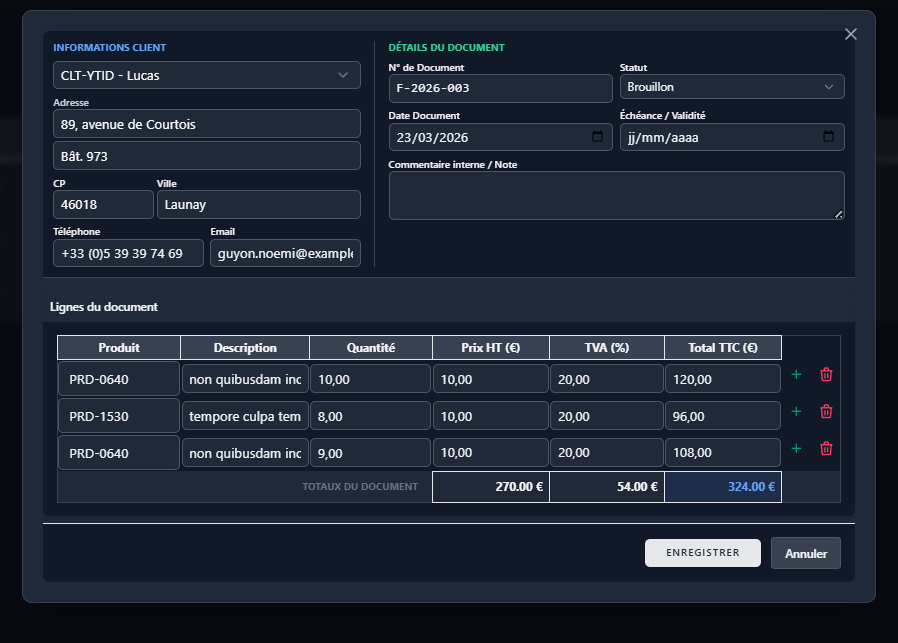This screenshot has width=898, height=643.
Task: Grab the note textarea resize handle
Action: 838,214
